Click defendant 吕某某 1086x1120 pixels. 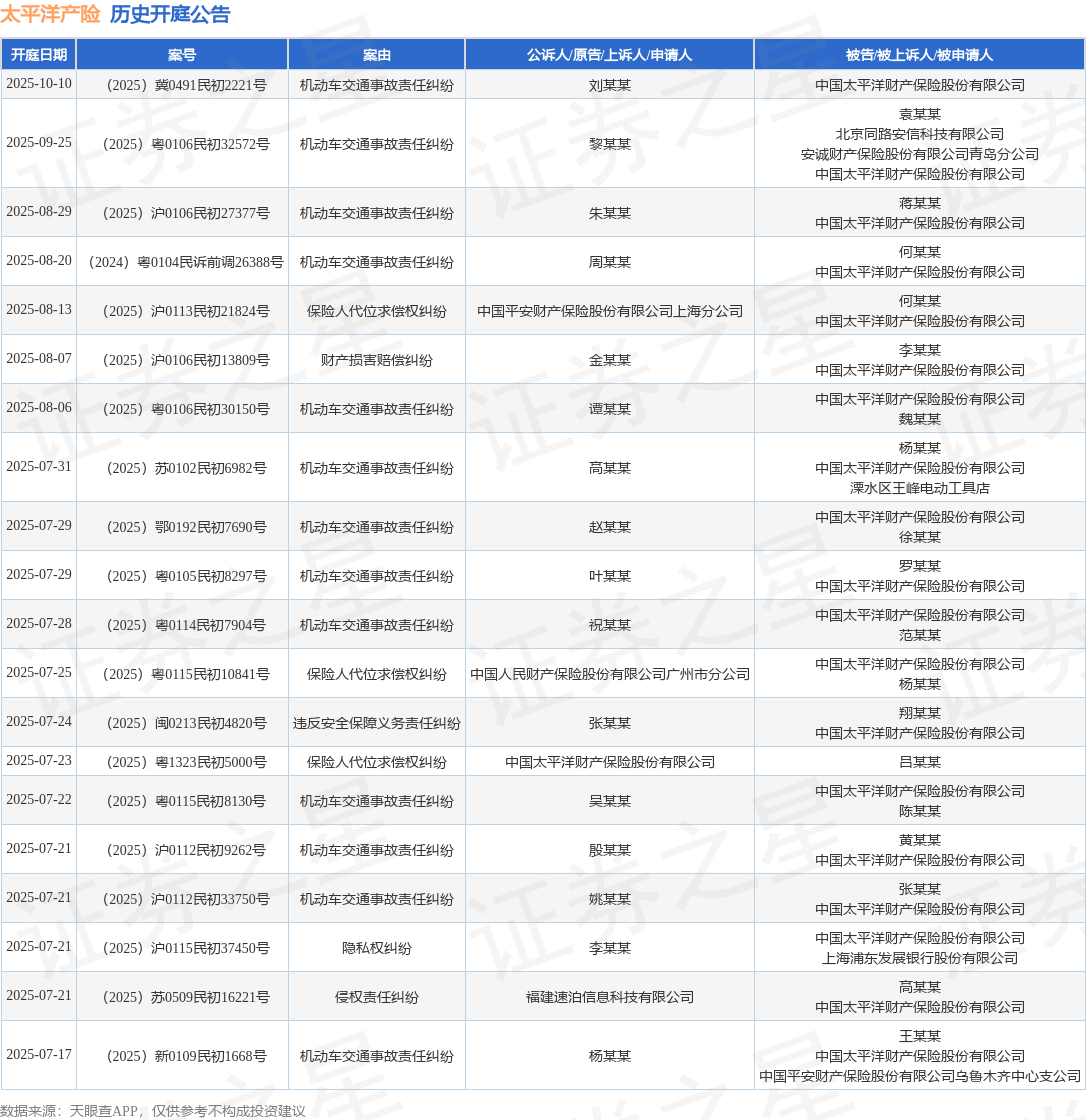coord(920,762)
